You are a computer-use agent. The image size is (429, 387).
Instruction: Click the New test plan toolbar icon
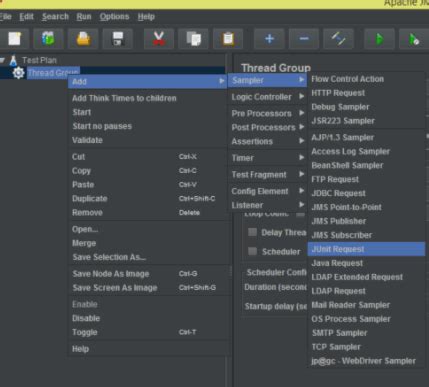pos(15,39)
